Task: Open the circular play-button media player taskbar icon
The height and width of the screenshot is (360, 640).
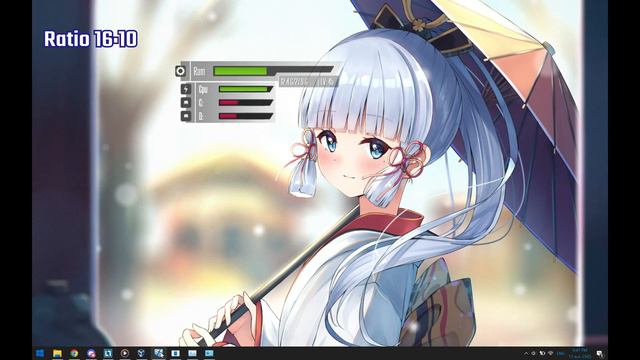Action: (125, 353)
